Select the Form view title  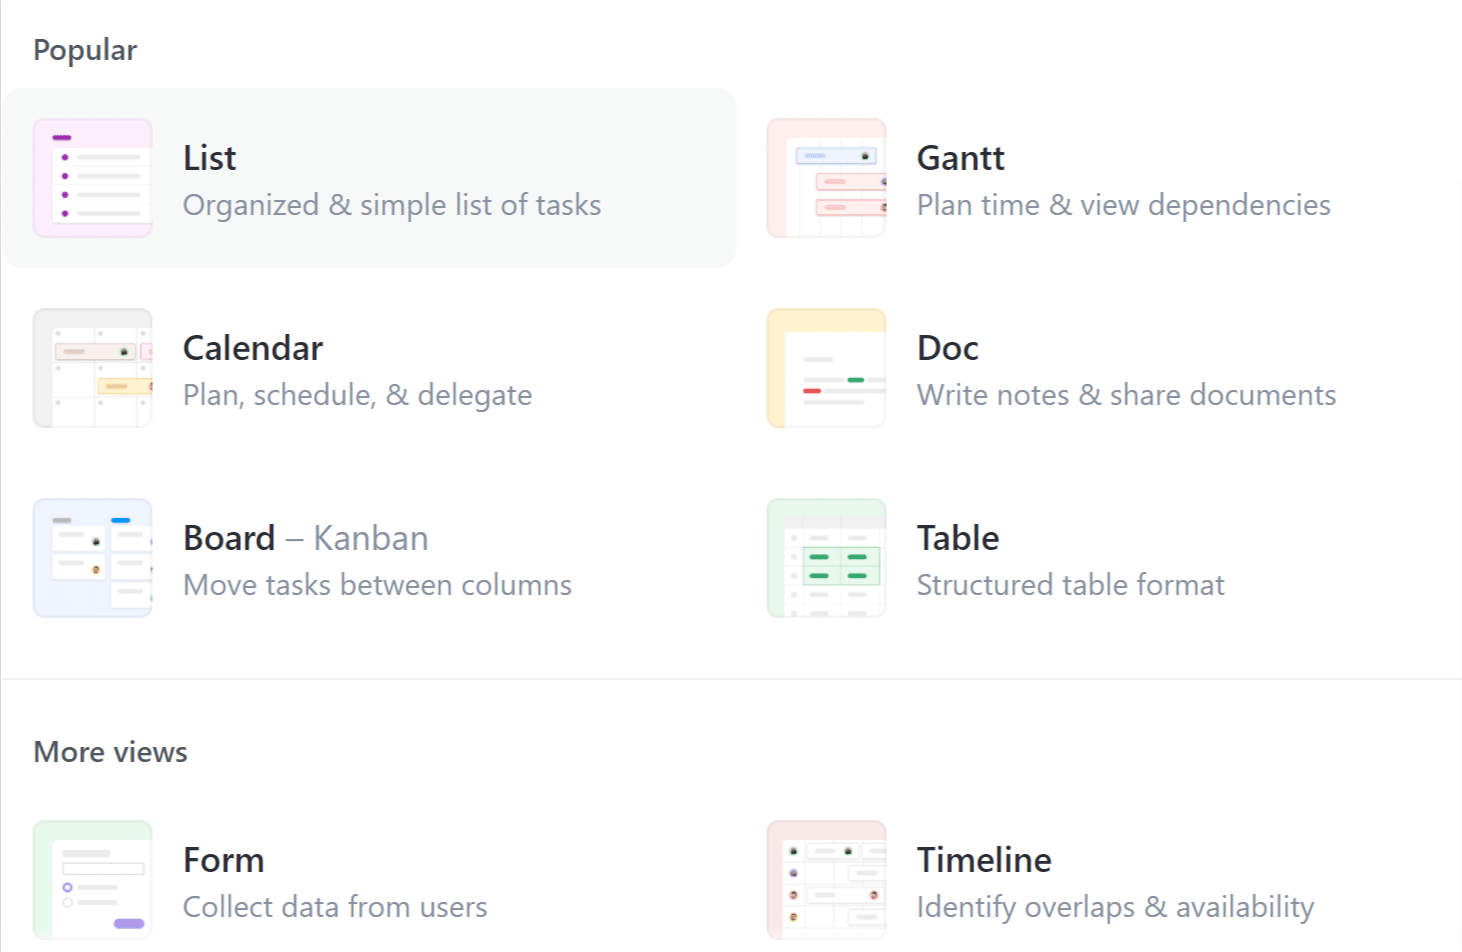[224, 860]
